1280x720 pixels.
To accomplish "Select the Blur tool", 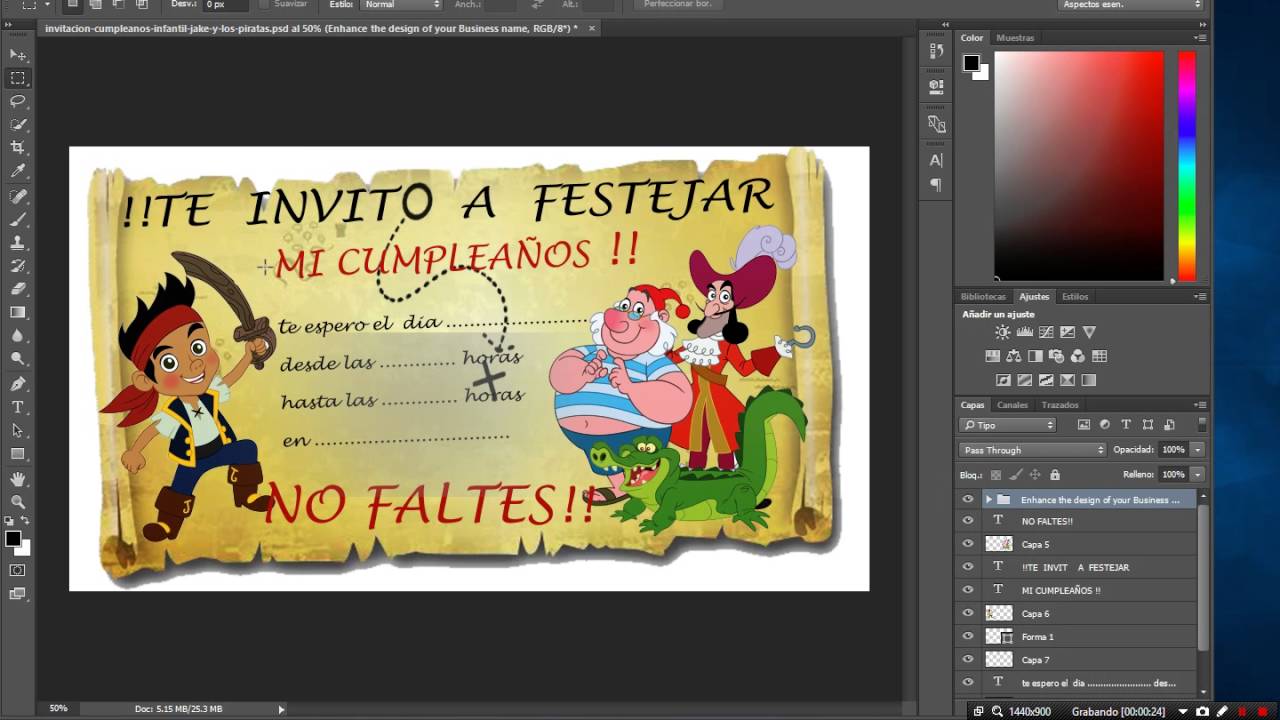I will [x=18, y=336].
